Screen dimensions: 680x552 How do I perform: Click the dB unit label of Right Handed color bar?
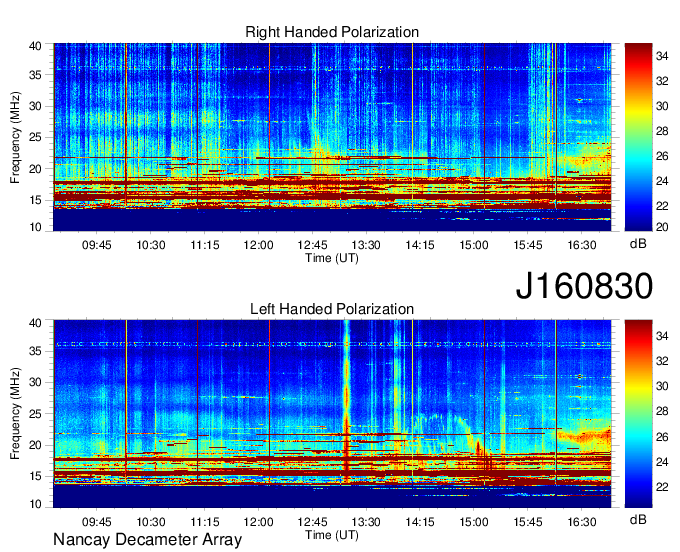point(638,244)
